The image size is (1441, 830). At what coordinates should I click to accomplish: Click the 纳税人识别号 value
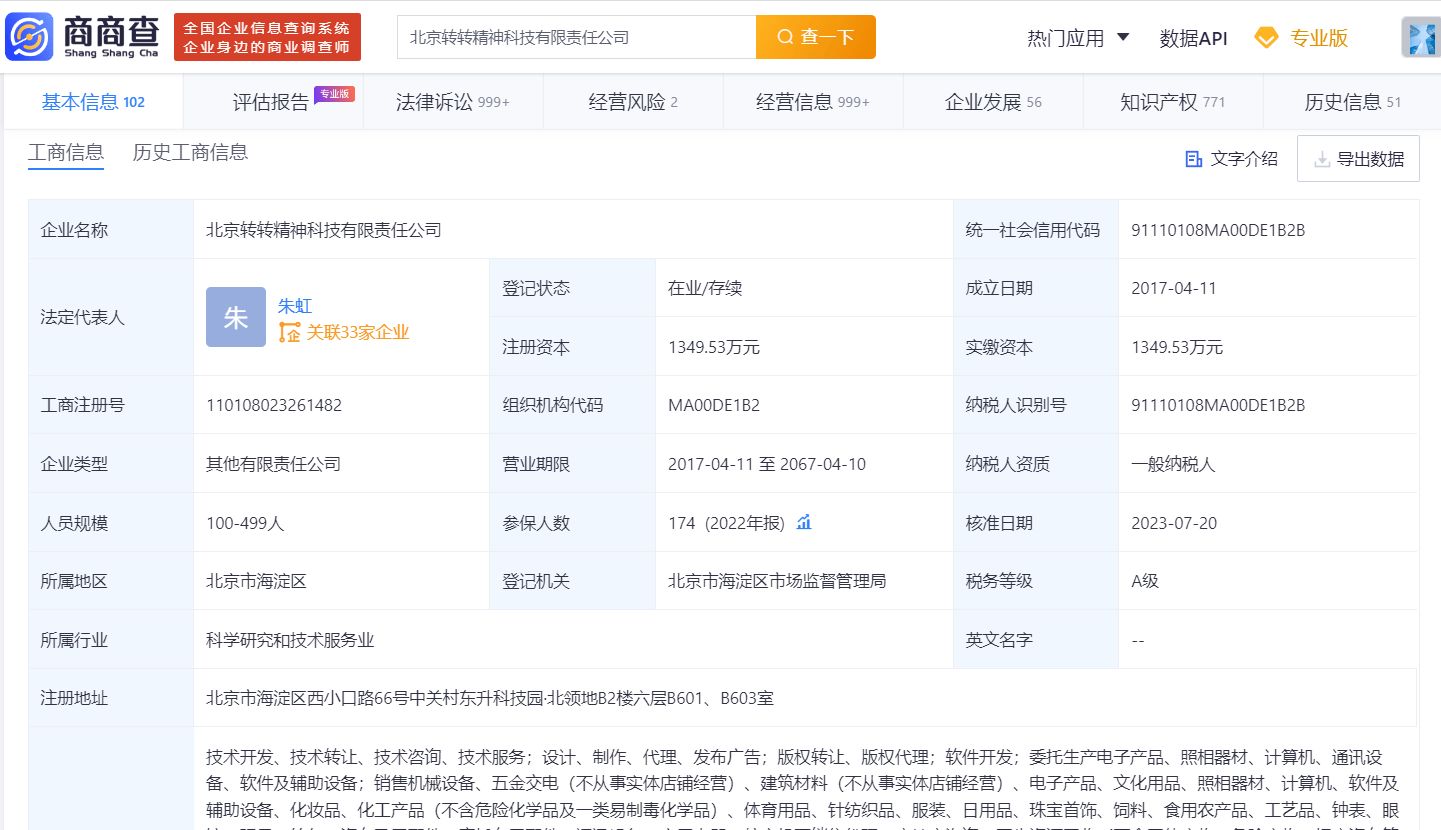[1218, 405]
